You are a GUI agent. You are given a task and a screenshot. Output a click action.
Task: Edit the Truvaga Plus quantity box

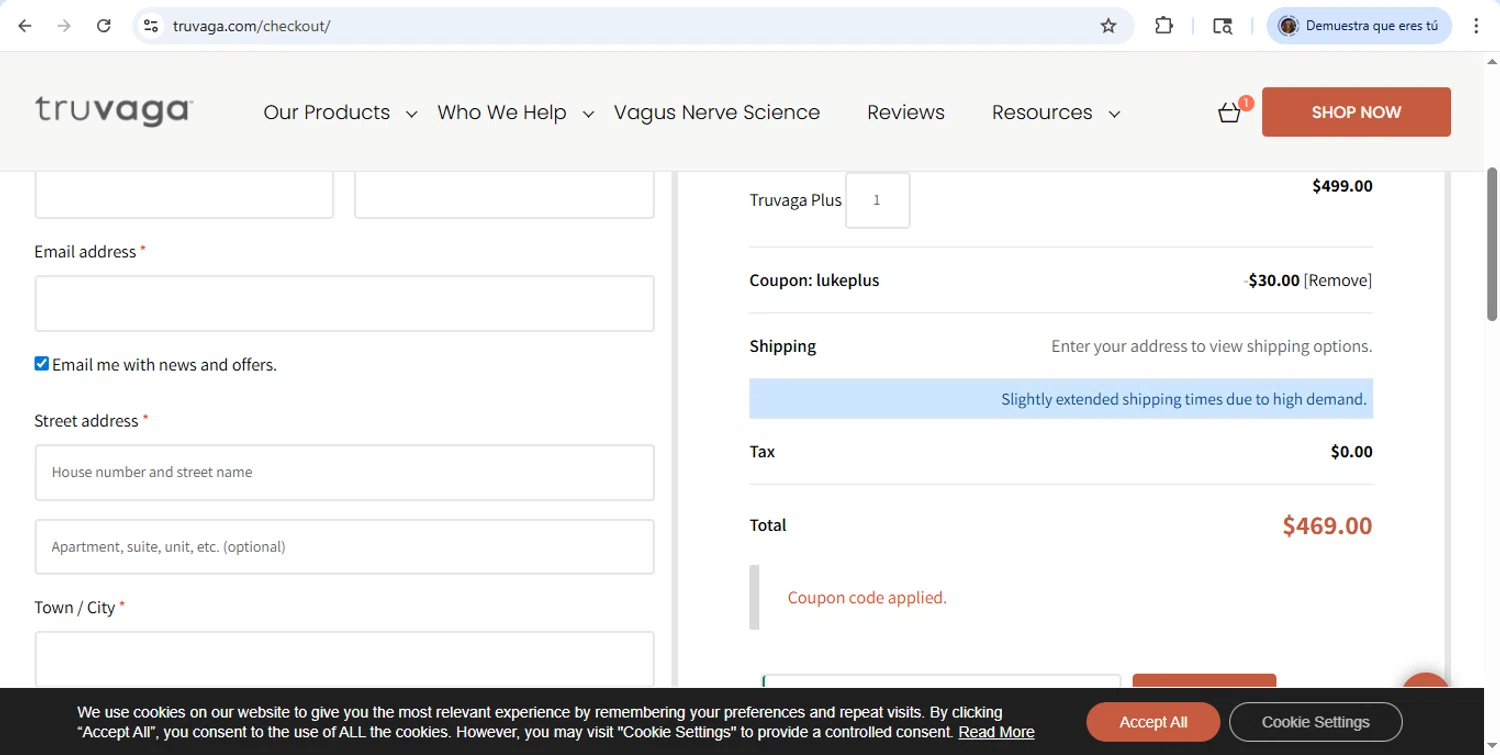(877, 200)
